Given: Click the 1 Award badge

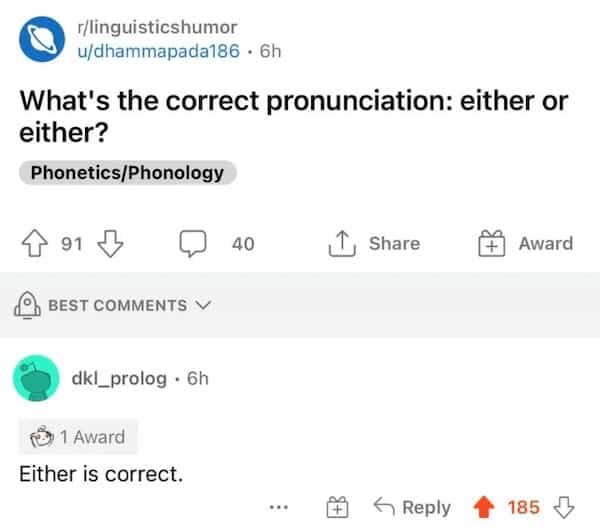Looking at the screenshot, I should pyautogui.click(x=79, y=437).
